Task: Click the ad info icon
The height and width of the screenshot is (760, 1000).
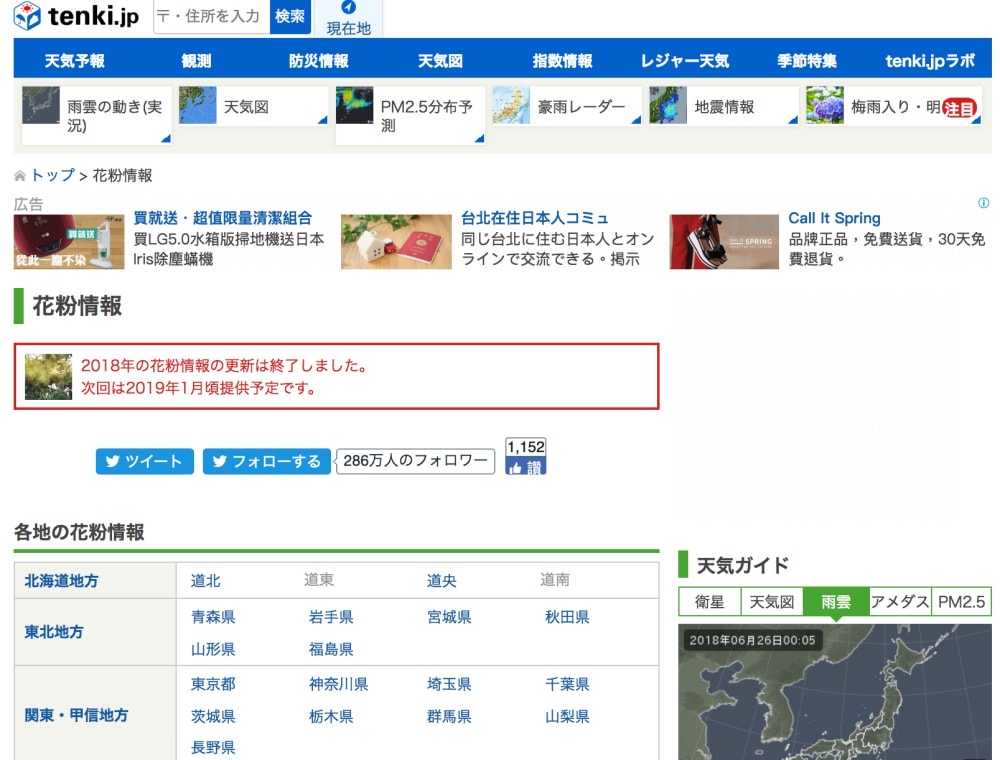Action: pyautogui.click(x=983, y=204)
